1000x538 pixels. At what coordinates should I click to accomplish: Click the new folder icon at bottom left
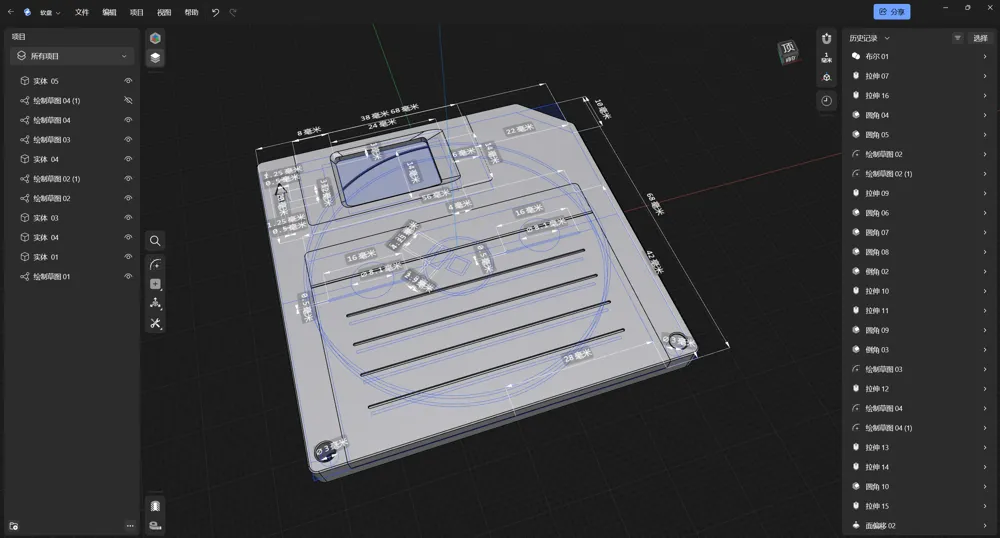pyautogui.click(x=14, y=525)
